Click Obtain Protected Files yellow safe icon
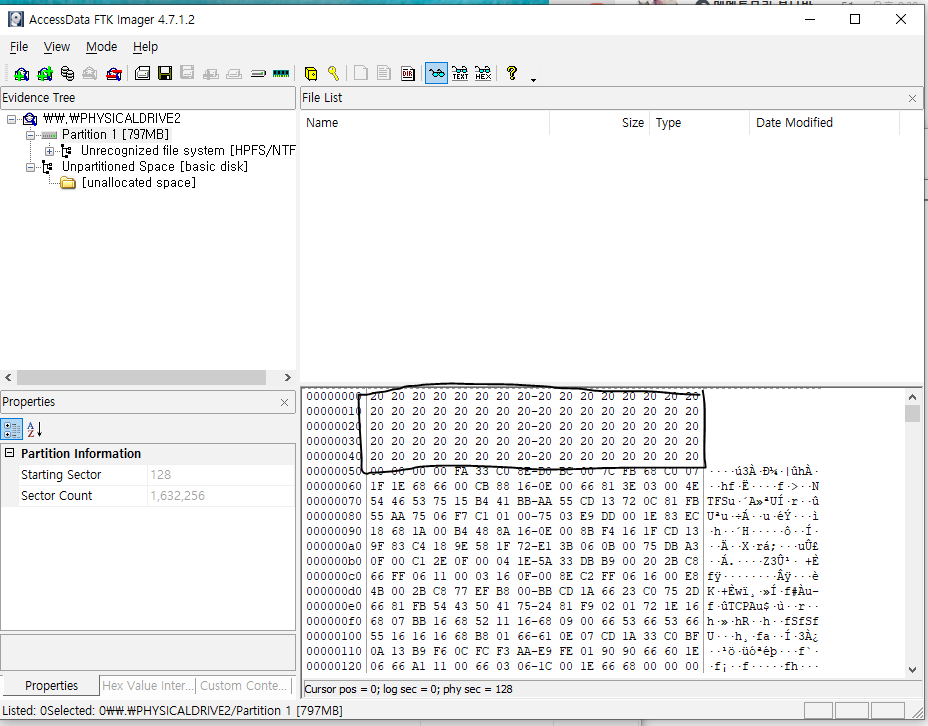This screenshot has width=928, height=726. click(x=311, y=73)
